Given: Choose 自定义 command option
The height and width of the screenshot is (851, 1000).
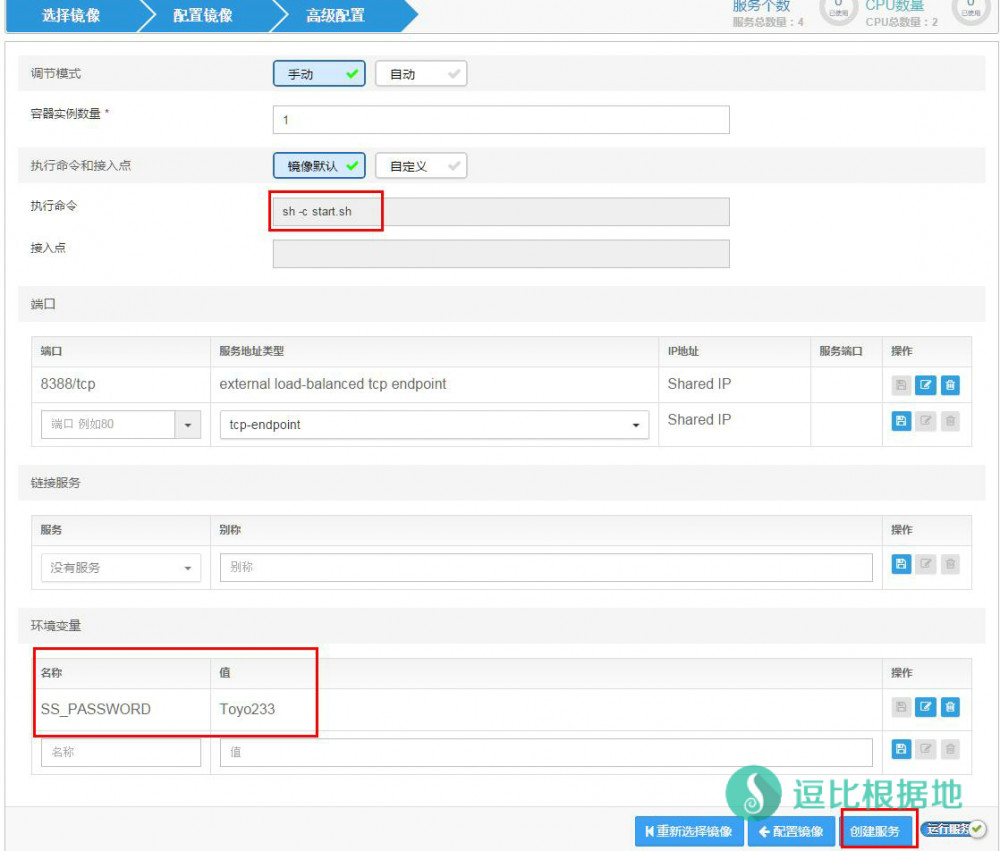Looking at the screenshot, I should pos(421,166).
